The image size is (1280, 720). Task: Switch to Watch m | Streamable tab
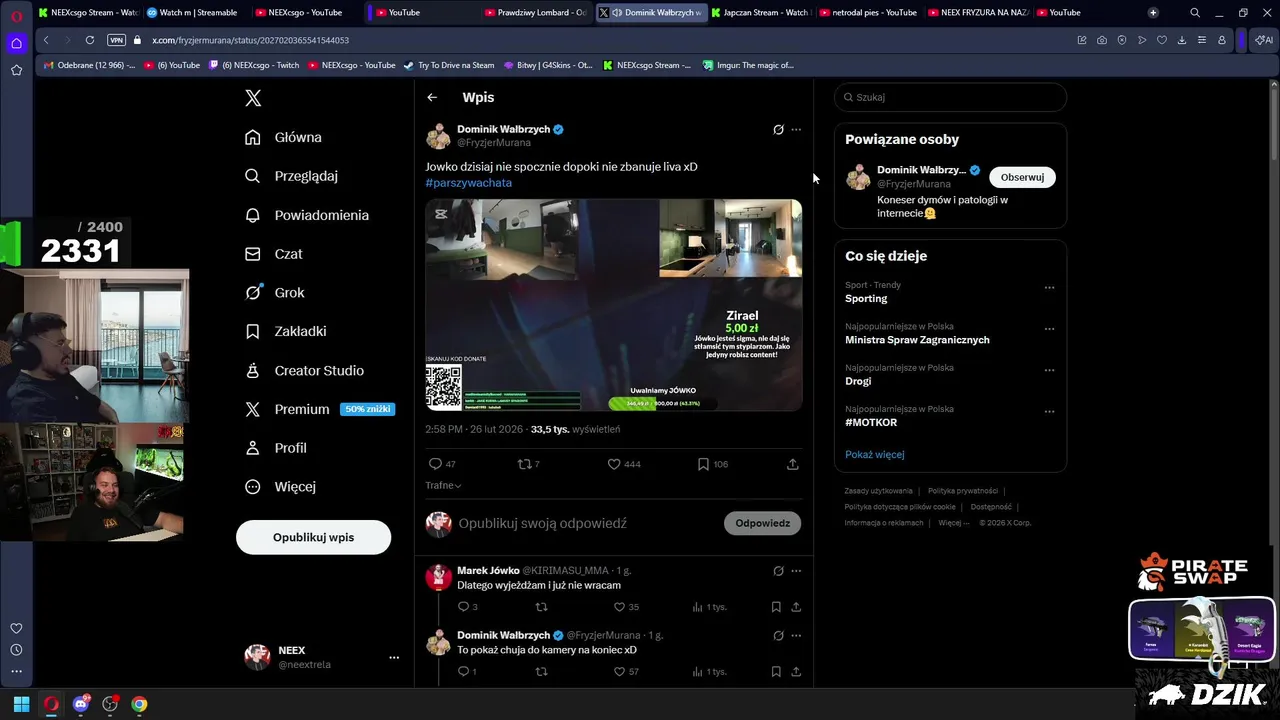(192, 12)
